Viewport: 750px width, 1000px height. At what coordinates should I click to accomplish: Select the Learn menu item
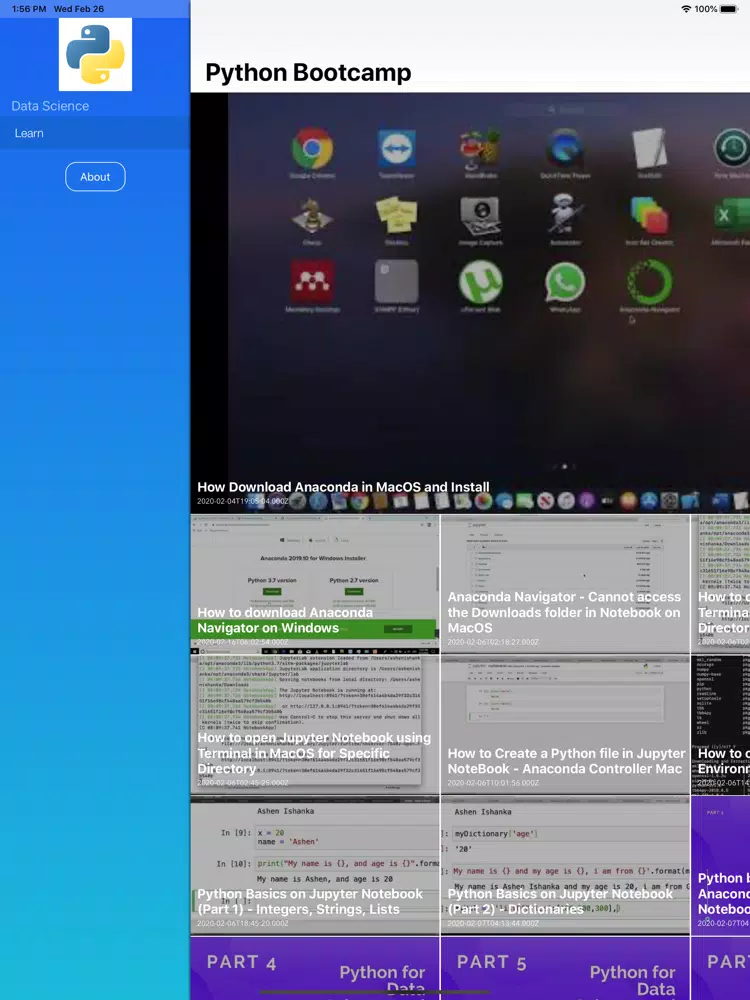(x=95, y=133)
